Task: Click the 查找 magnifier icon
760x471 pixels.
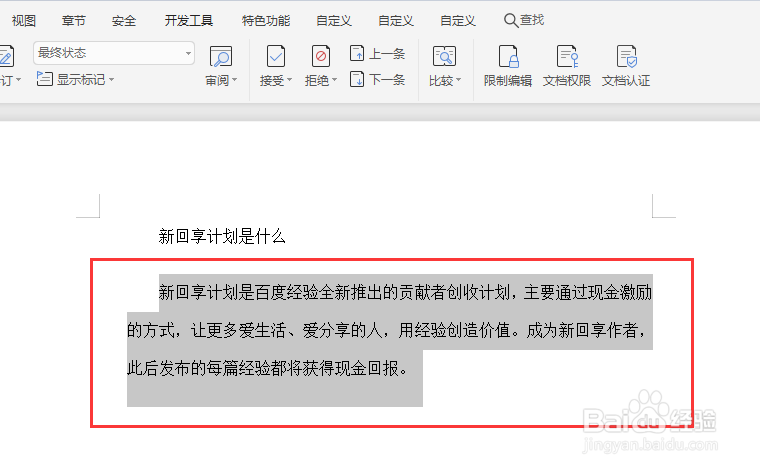Action: 510,20
